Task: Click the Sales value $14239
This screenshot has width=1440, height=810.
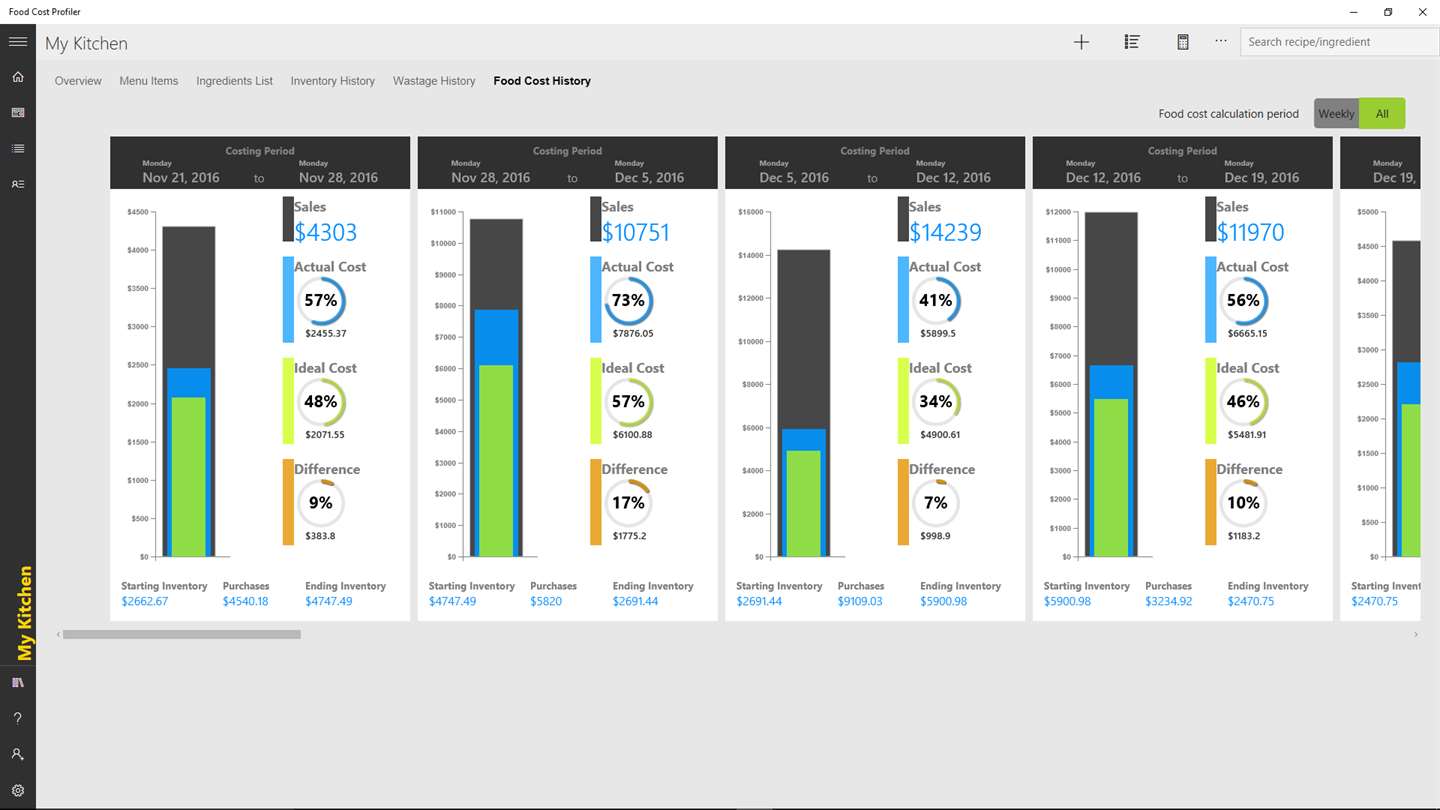Action: coord(945,232)
